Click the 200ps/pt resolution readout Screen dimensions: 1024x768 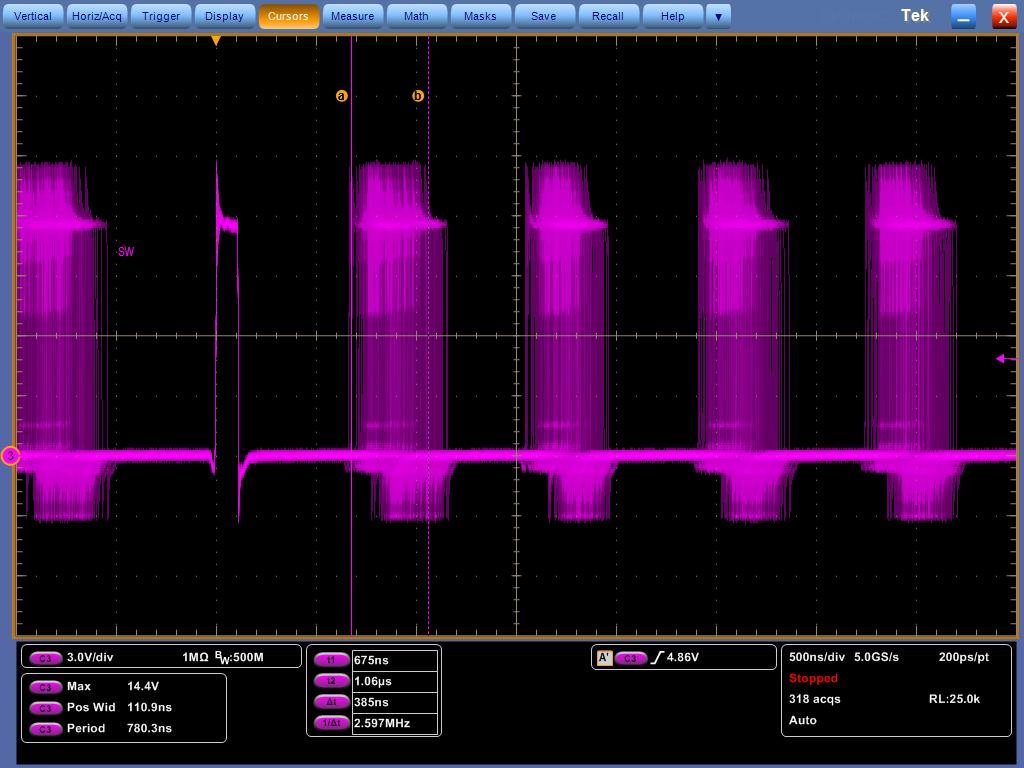click(964, 657)
